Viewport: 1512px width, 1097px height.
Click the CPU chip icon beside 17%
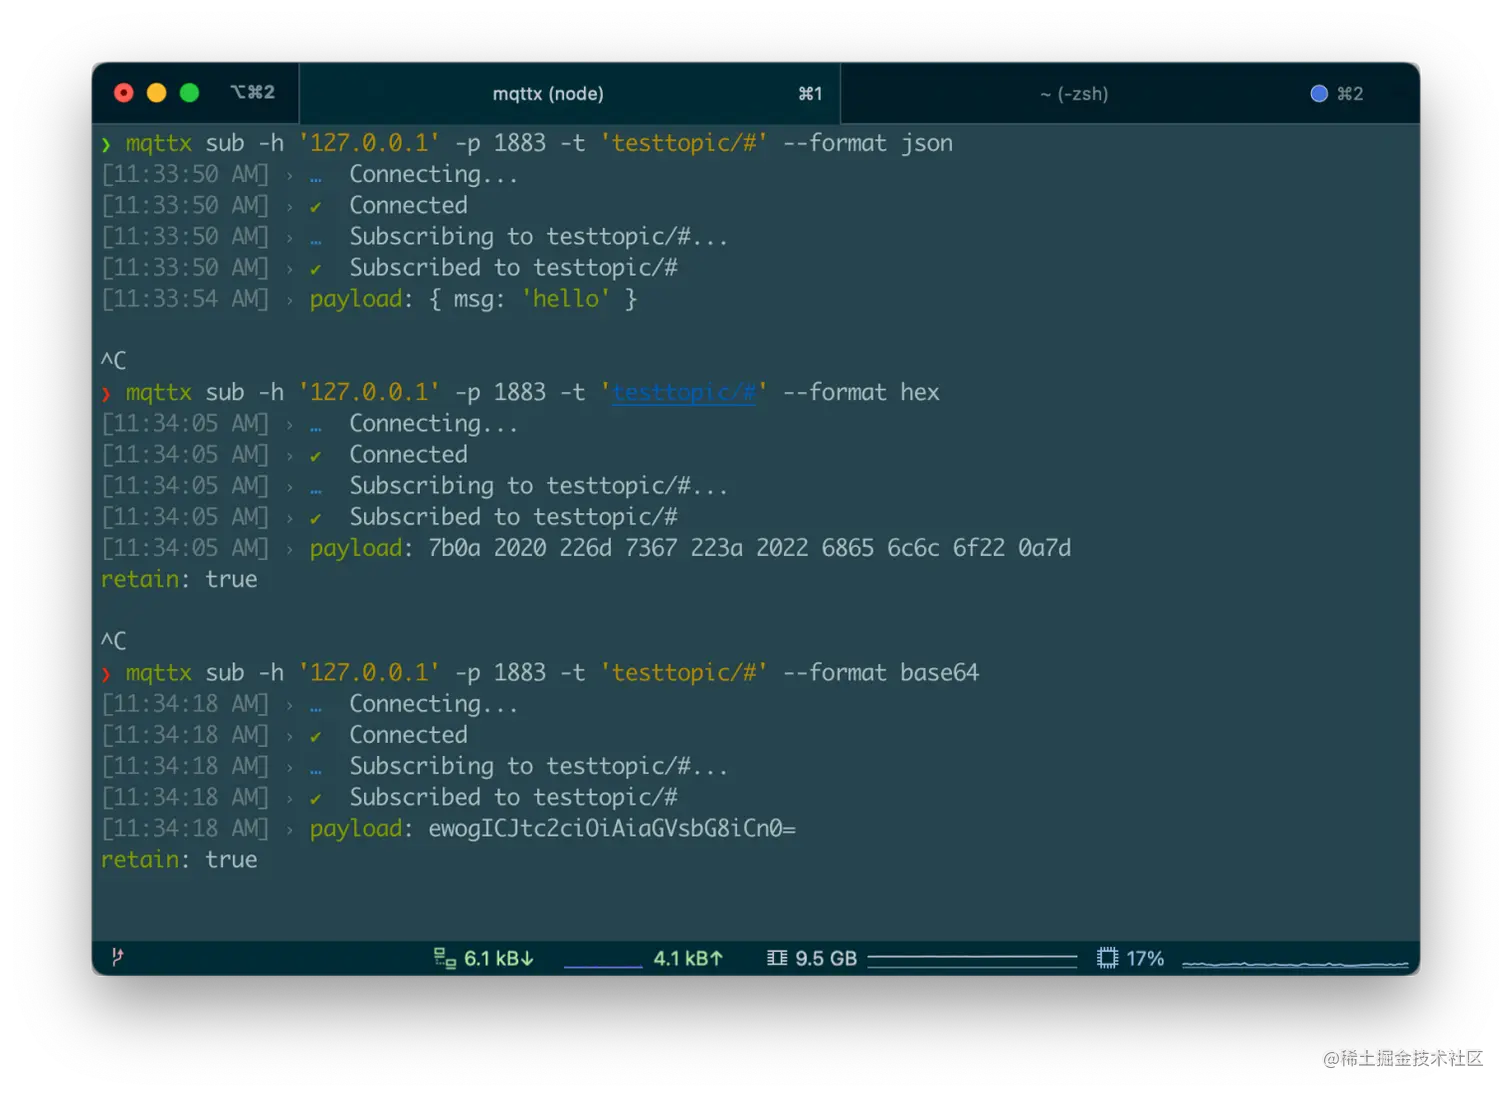pos(1107,958)
